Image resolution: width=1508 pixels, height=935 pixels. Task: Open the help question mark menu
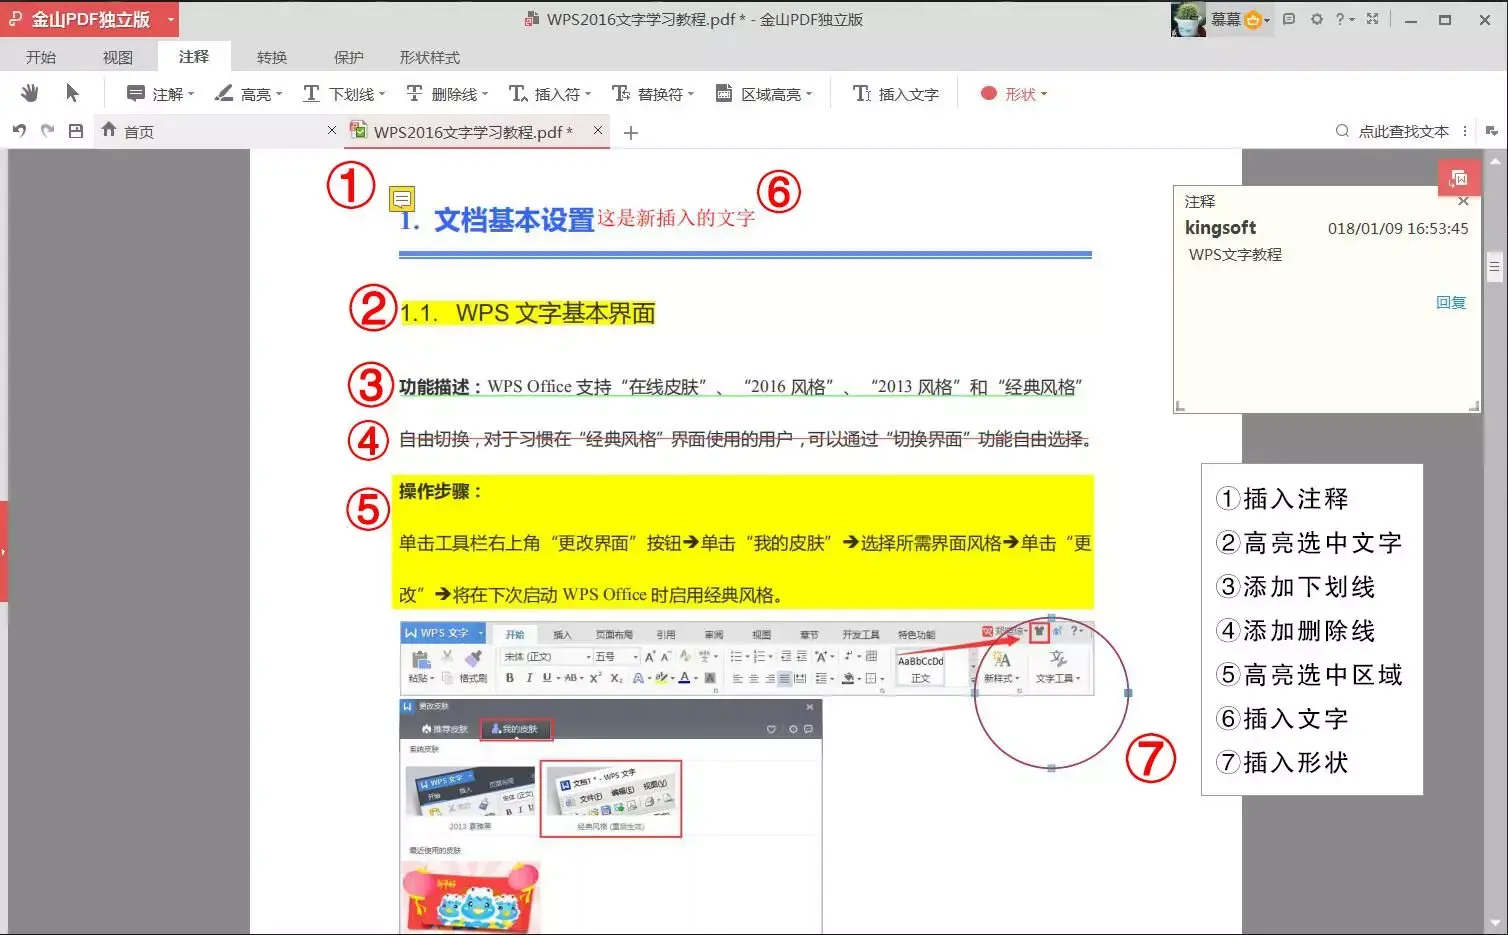click(1344, 19)
